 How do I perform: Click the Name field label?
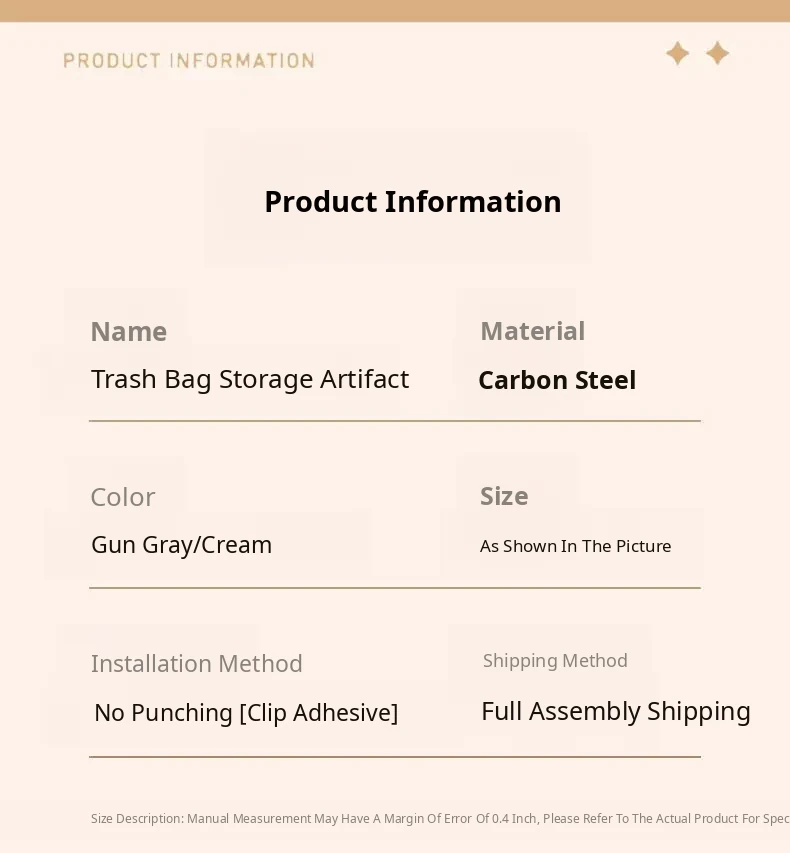129,332
